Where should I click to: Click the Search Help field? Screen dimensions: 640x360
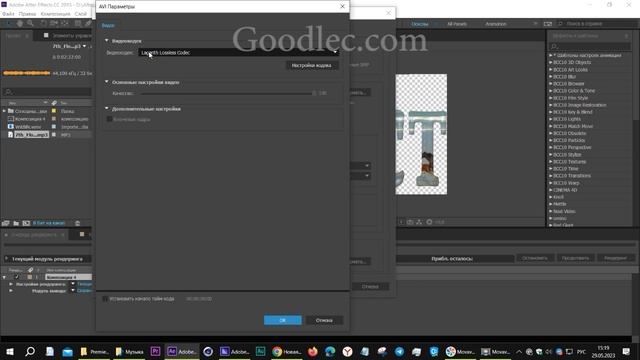(597, 24)
